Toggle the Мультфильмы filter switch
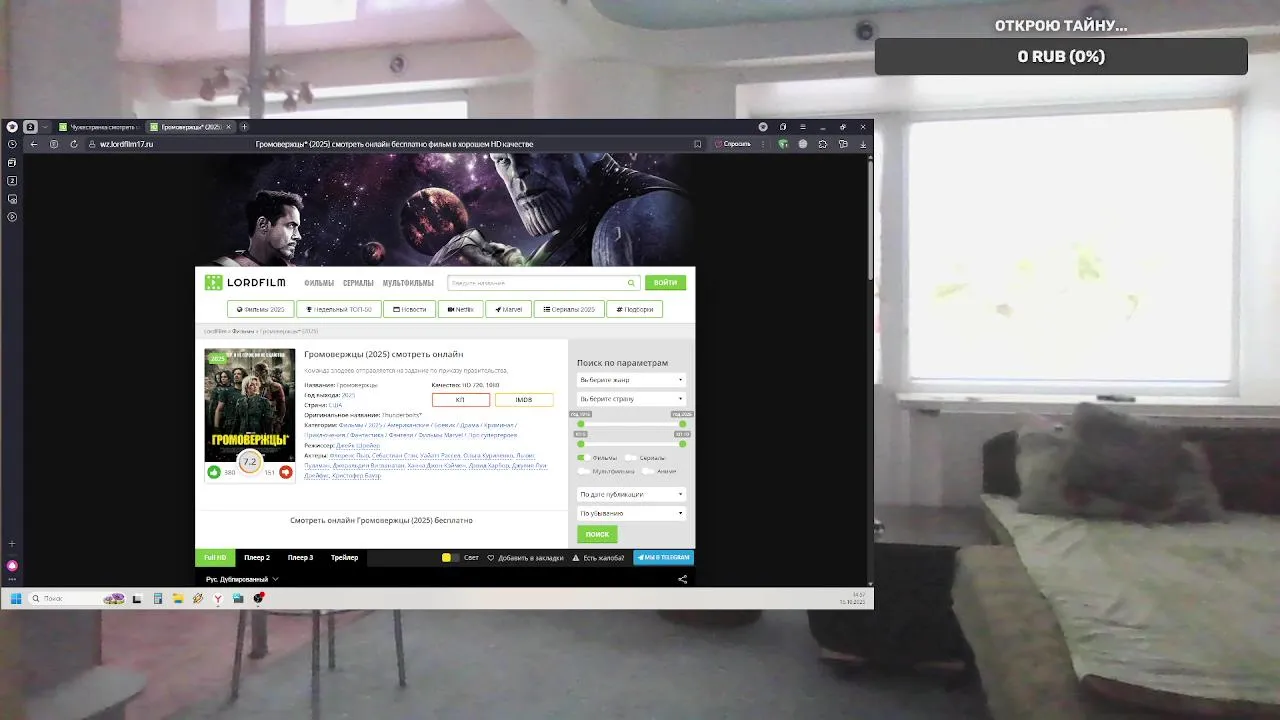This screenshot has height=720, width=1280. (584, 471)
